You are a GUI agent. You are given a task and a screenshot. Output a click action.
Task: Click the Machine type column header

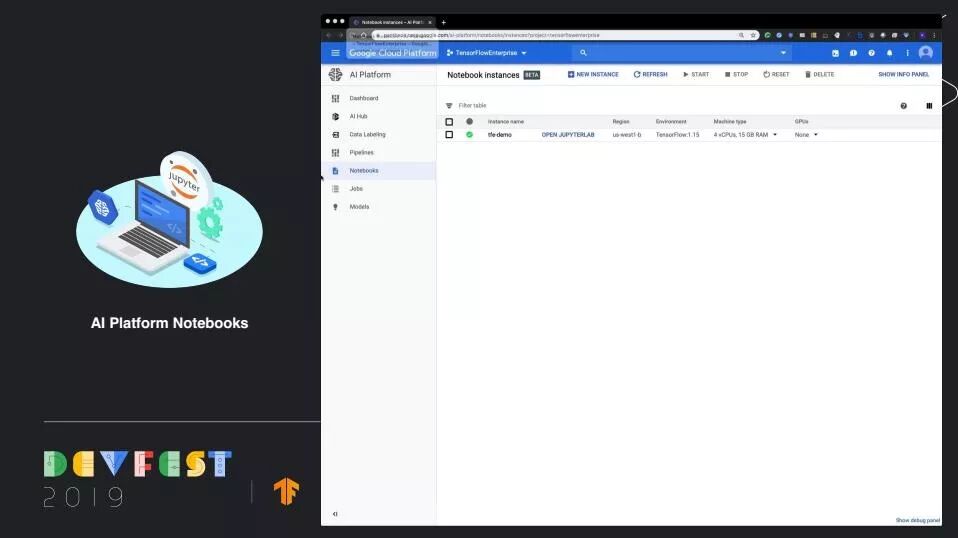click(x=729, y=122)
